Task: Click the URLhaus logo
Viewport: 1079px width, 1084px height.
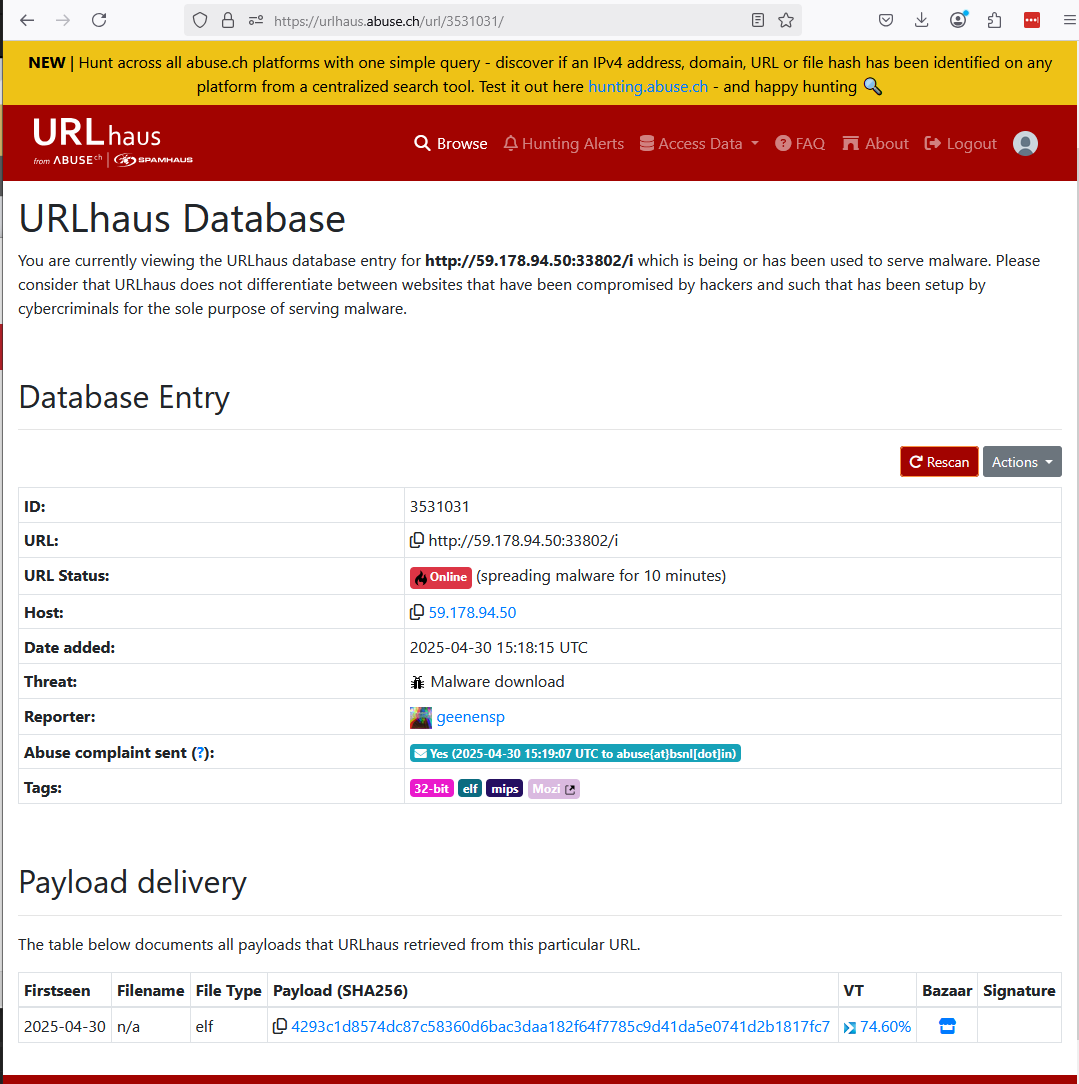Action: (x=97, y=133)
